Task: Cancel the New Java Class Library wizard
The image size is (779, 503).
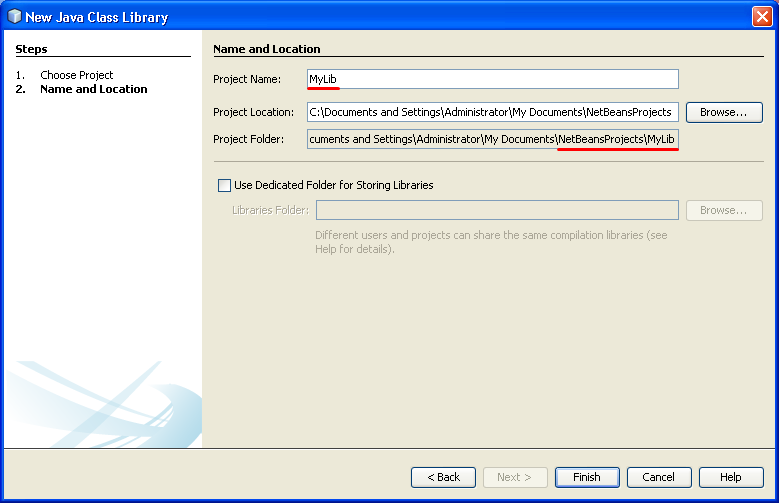Action: click(659, 477)
